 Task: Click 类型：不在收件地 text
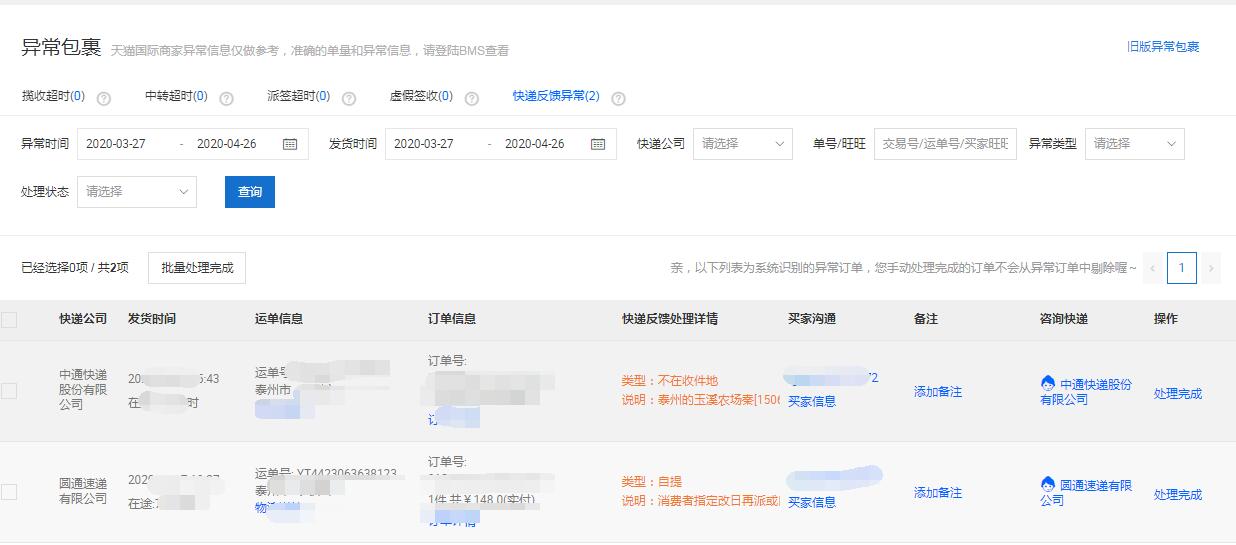670,381
